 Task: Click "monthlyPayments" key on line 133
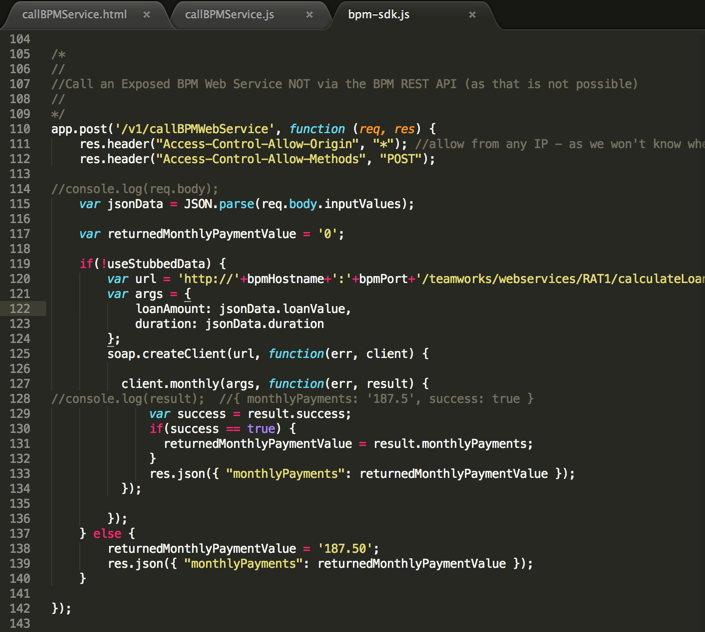[x=285, y=474]
